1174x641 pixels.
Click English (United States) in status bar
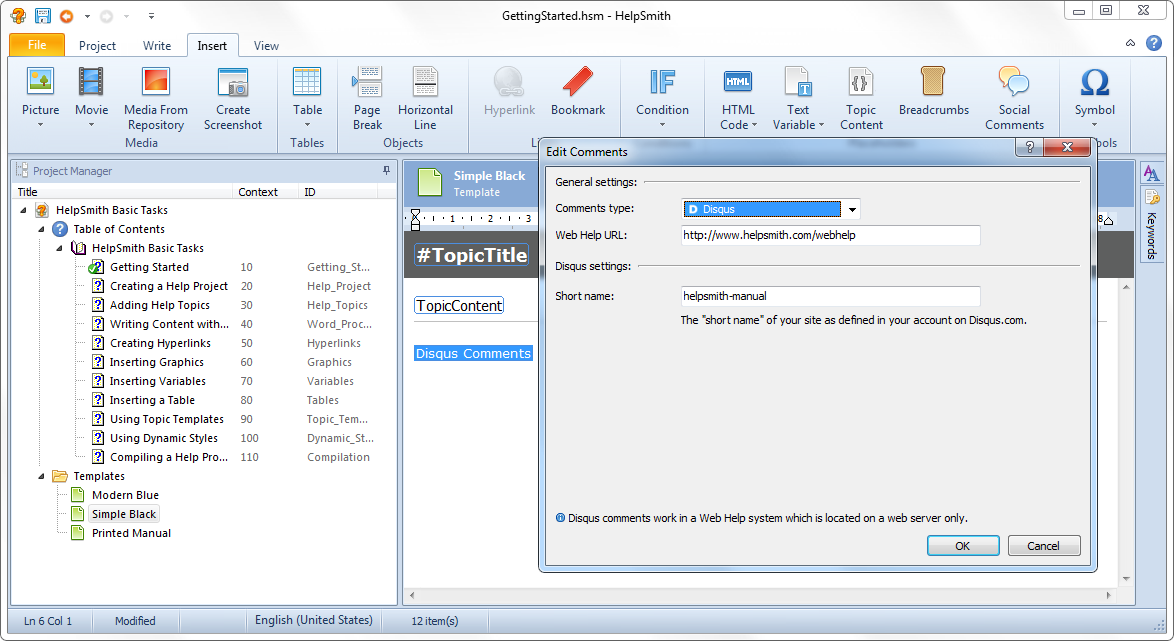314,620
